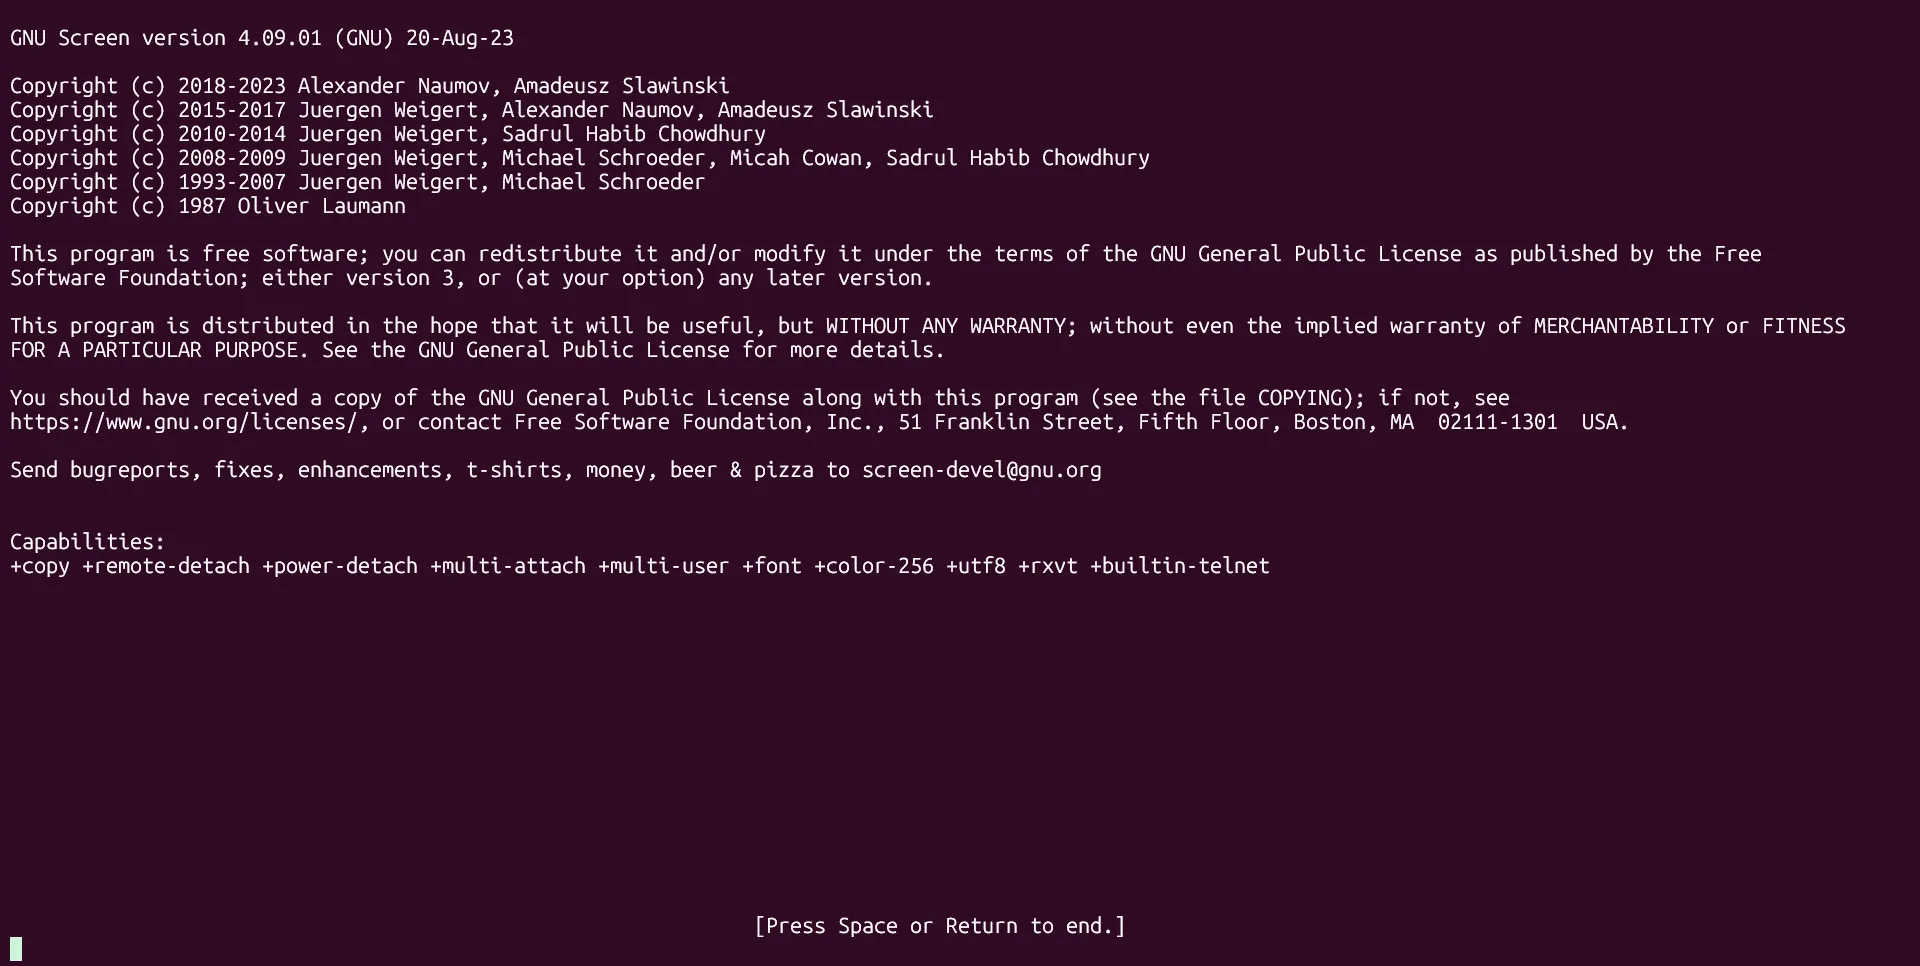
Task: Click the 2018-2023 copyright line
Action: 369,86
